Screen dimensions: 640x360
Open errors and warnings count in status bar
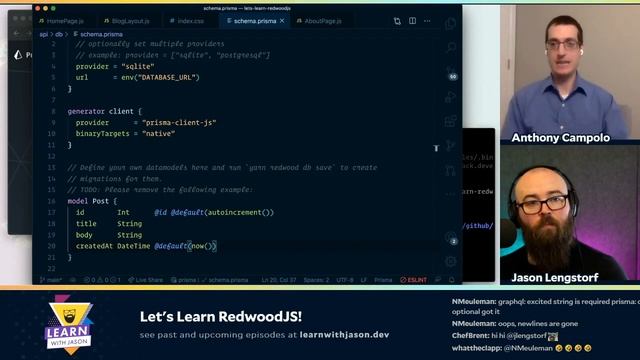pos(102,280)
